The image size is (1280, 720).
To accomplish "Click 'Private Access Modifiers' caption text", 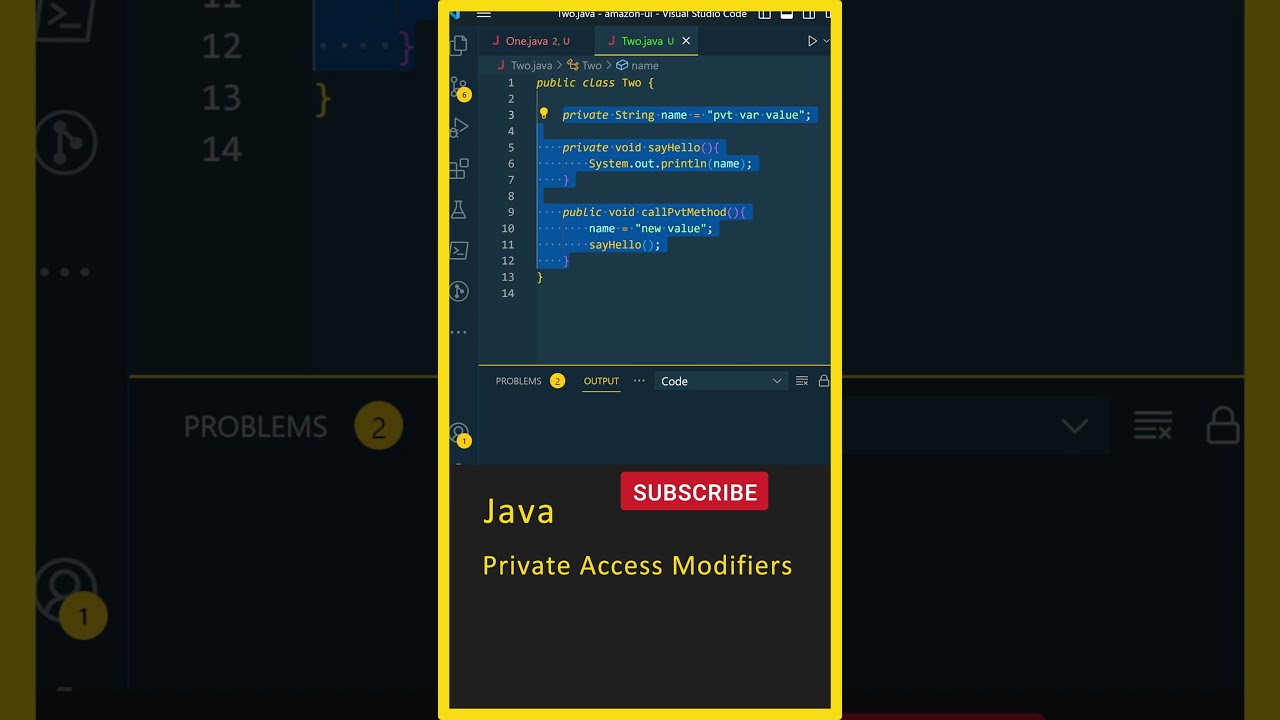I will click(x=637, y=565).
